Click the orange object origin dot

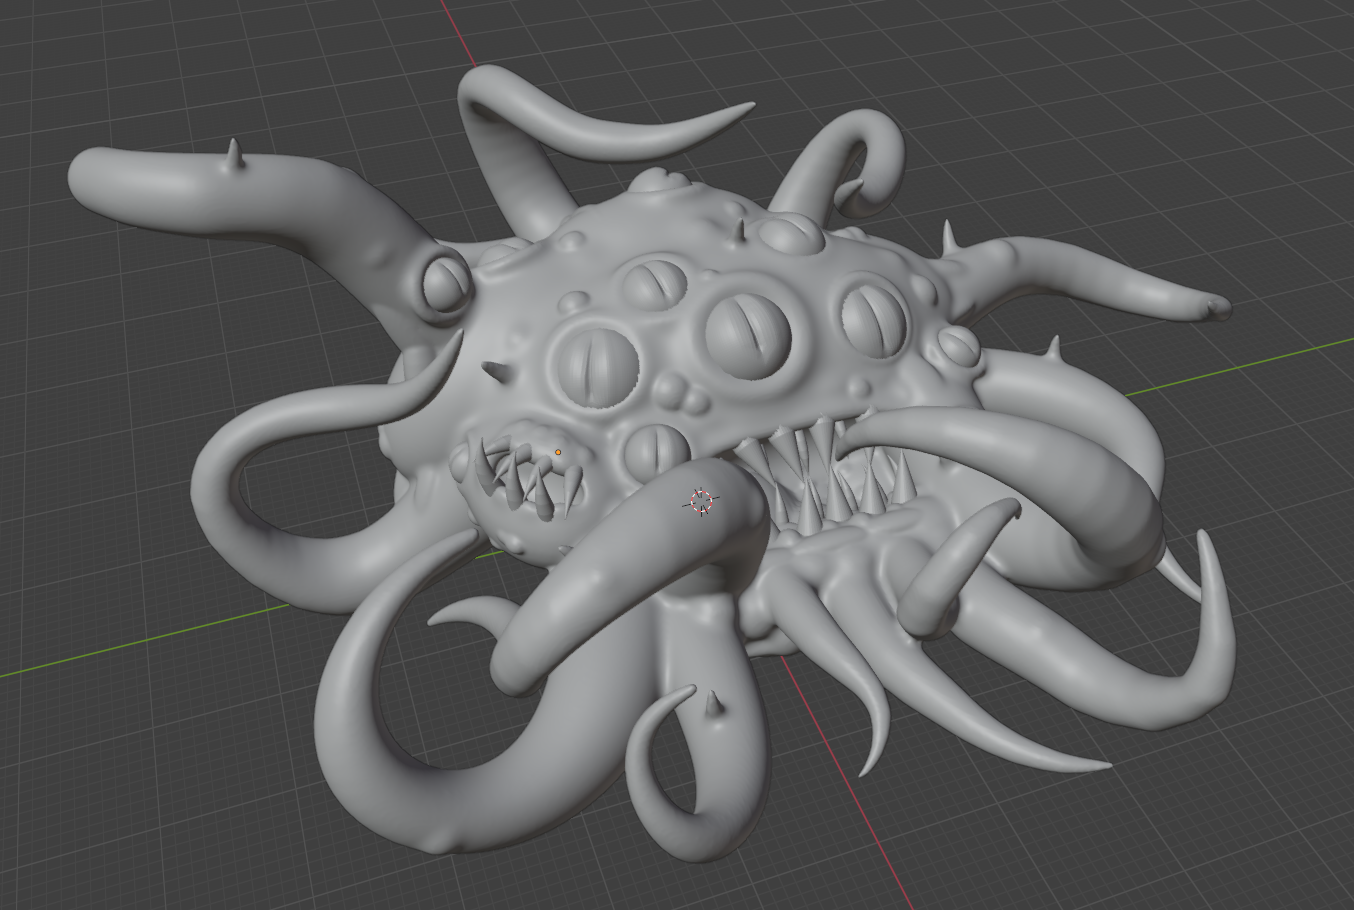(x=558, y=452)
